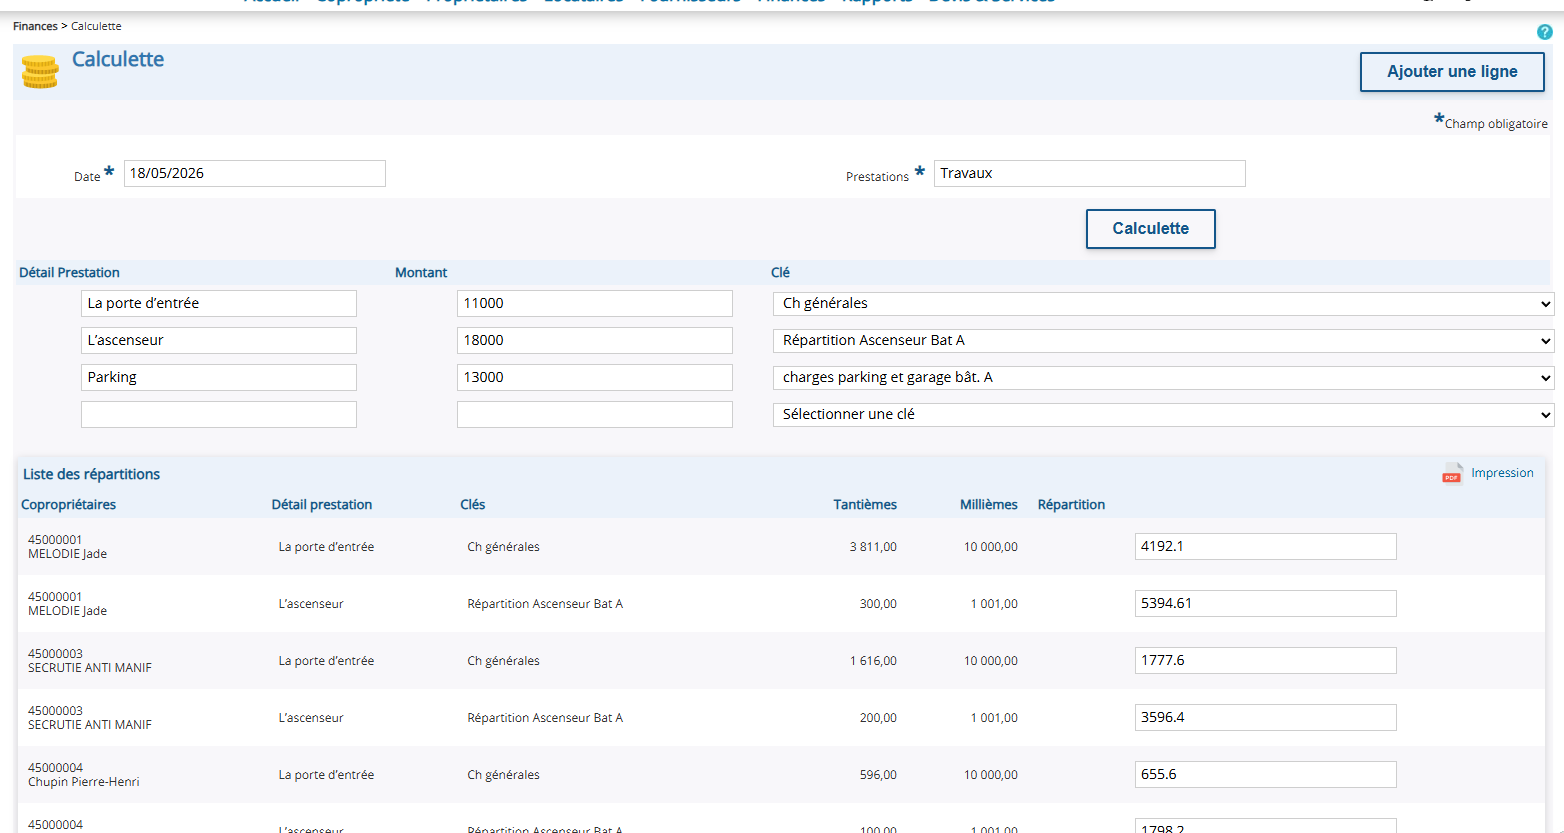
Task: Click the 'Liste des répartitions' heading
Action: pyautogui.click(x=91, y=474)
